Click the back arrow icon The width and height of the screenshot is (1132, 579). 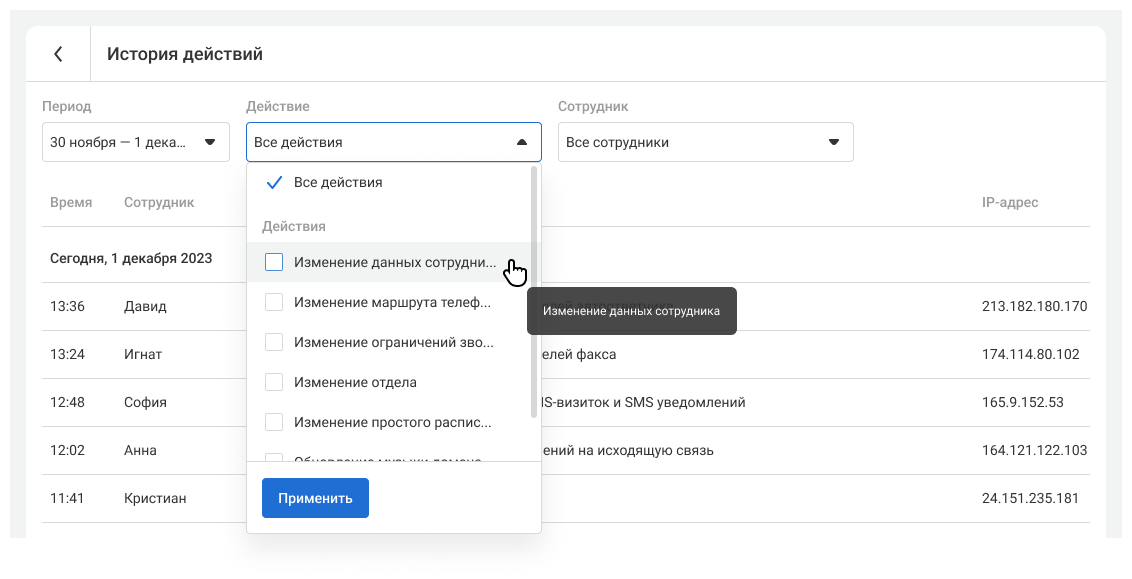tap(58, 54)
